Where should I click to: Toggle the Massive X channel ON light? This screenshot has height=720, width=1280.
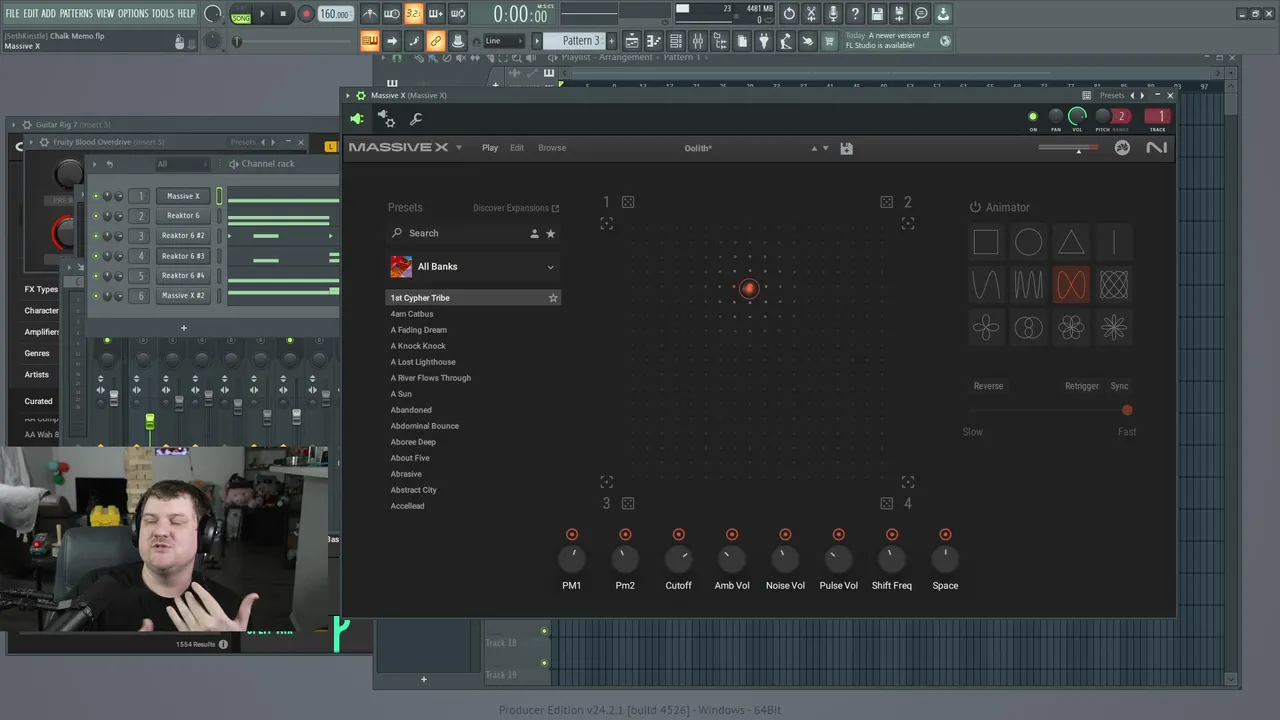pyautogui.click(x=1033, y=117)
